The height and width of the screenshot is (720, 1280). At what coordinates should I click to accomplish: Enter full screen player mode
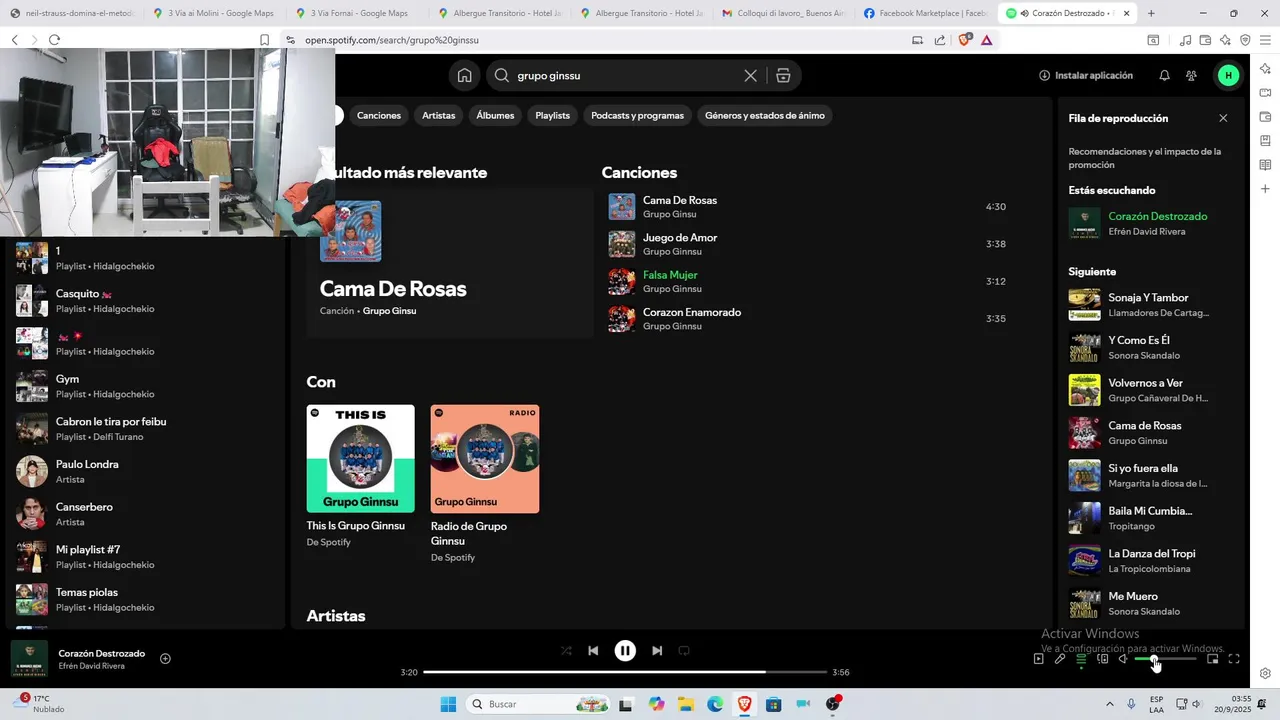pyautogui.click(x=1234, y=659)
